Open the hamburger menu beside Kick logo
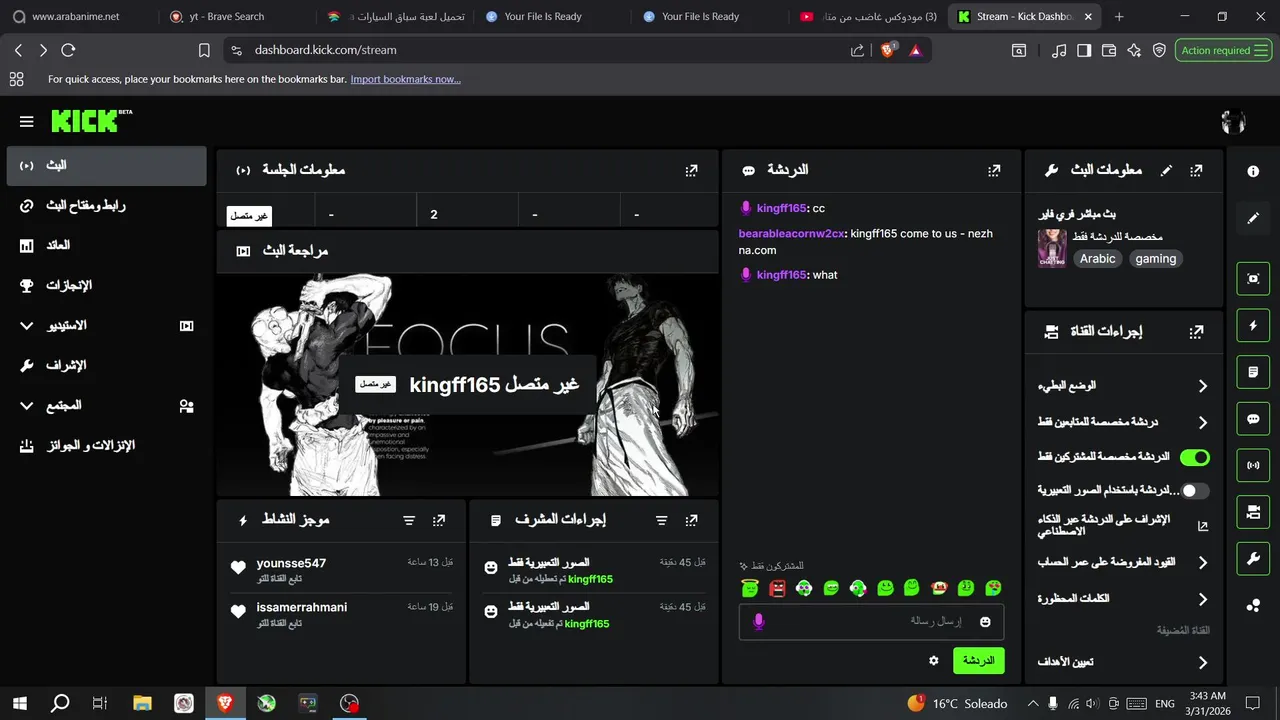 click(26, 121)
